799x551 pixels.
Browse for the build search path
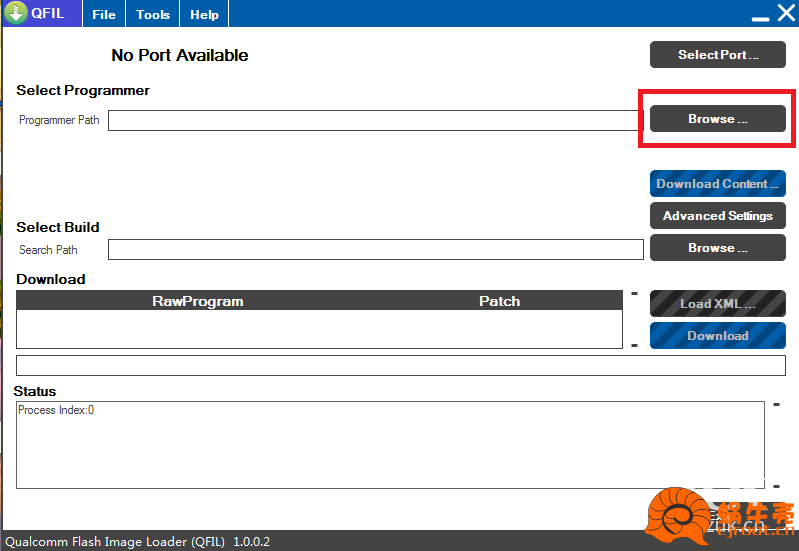pyautogui.click(x=717, y=248)
